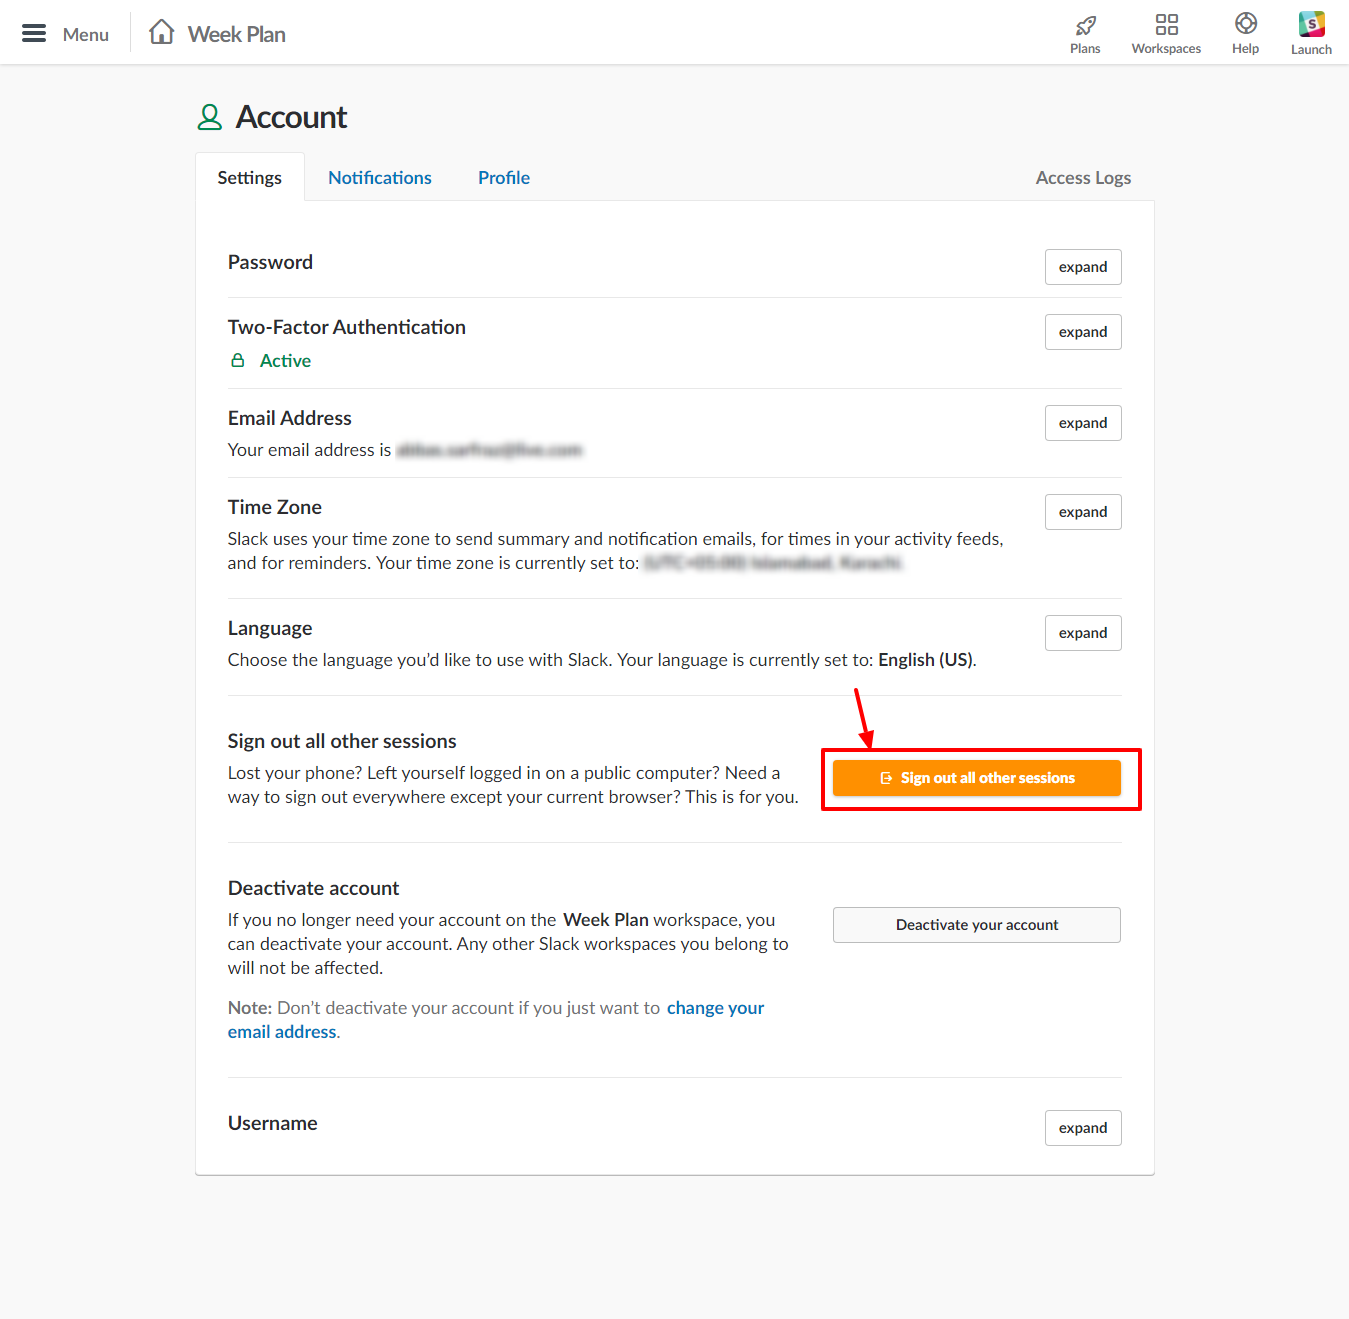Switch to the Notifications tab
The width and height of the screenshot is (1349, 1319).
pos(380,177)
